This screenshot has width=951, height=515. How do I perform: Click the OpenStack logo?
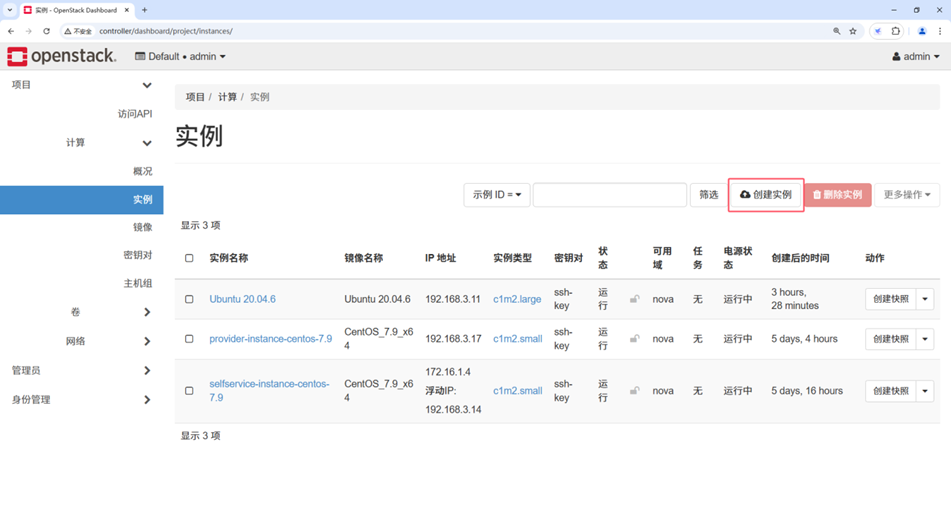pyautogui.click(x=61, y=56)
